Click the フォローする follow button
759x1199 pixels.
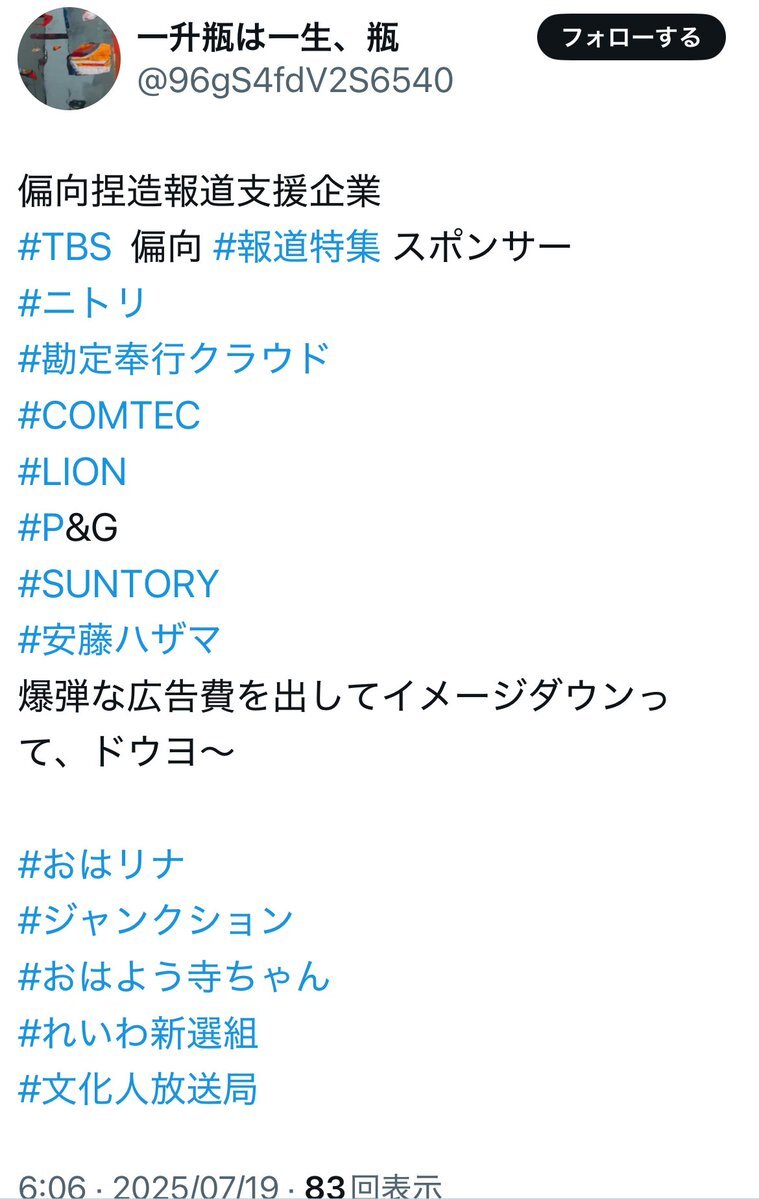click(631, 37)
